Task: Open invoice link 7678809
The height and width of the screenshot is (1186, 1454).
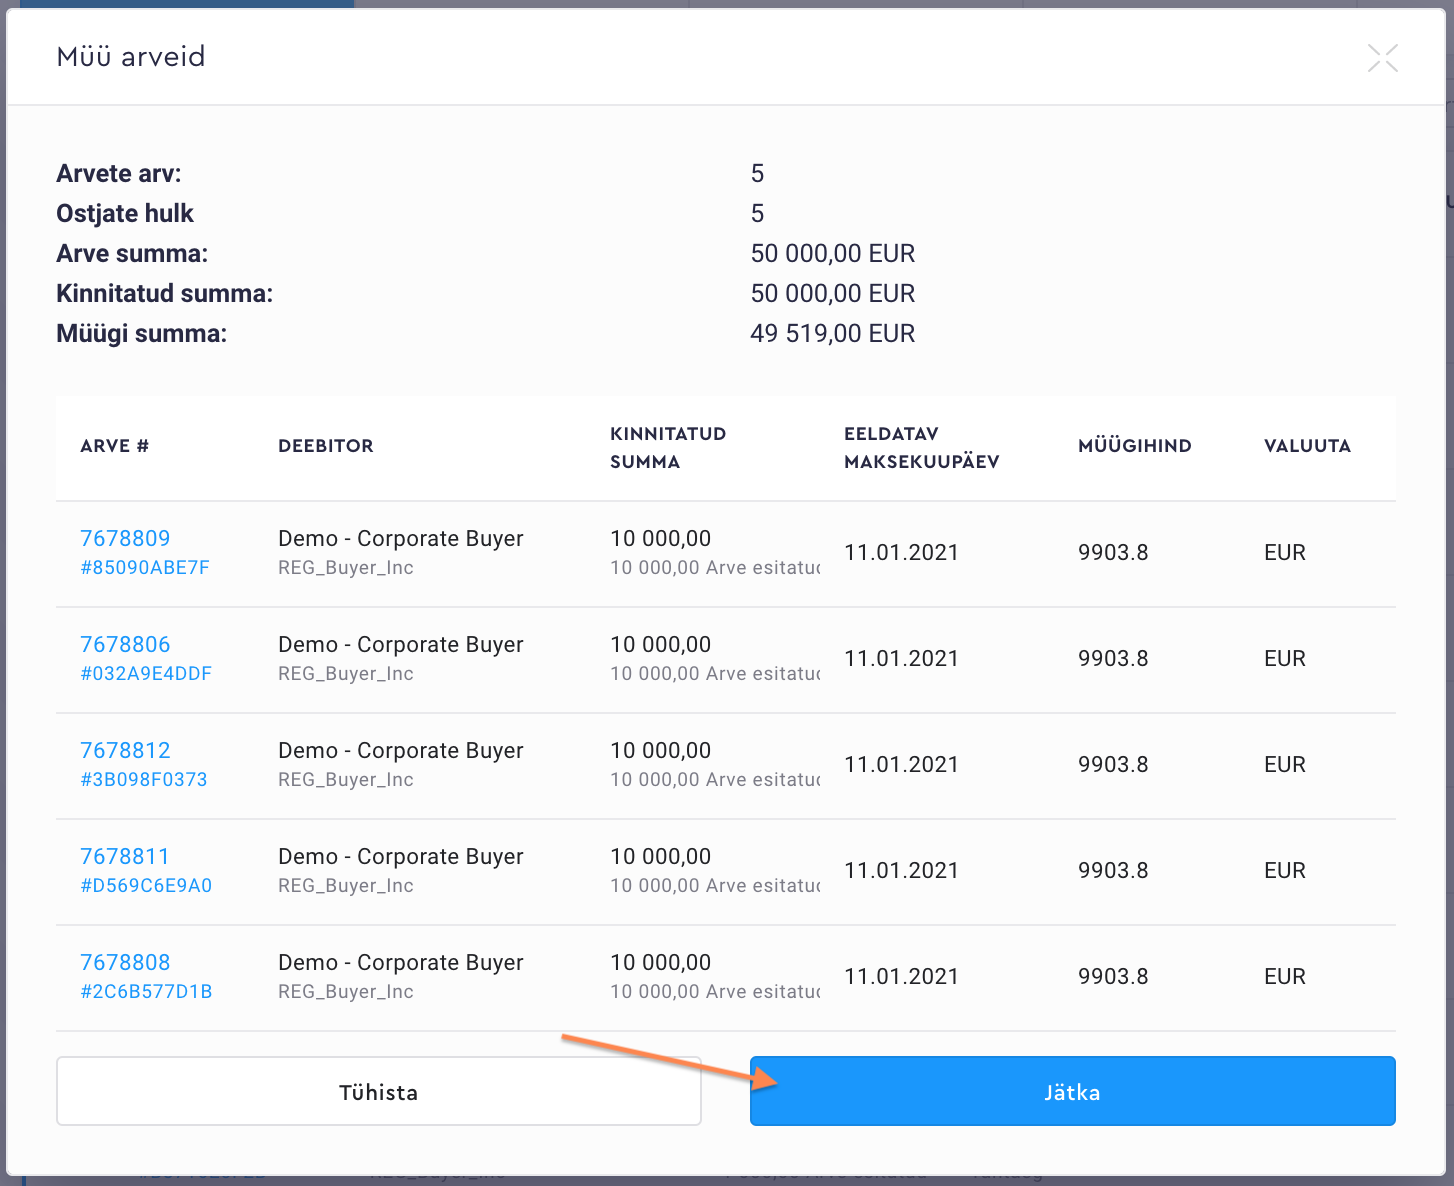Action: pos(125,539)
